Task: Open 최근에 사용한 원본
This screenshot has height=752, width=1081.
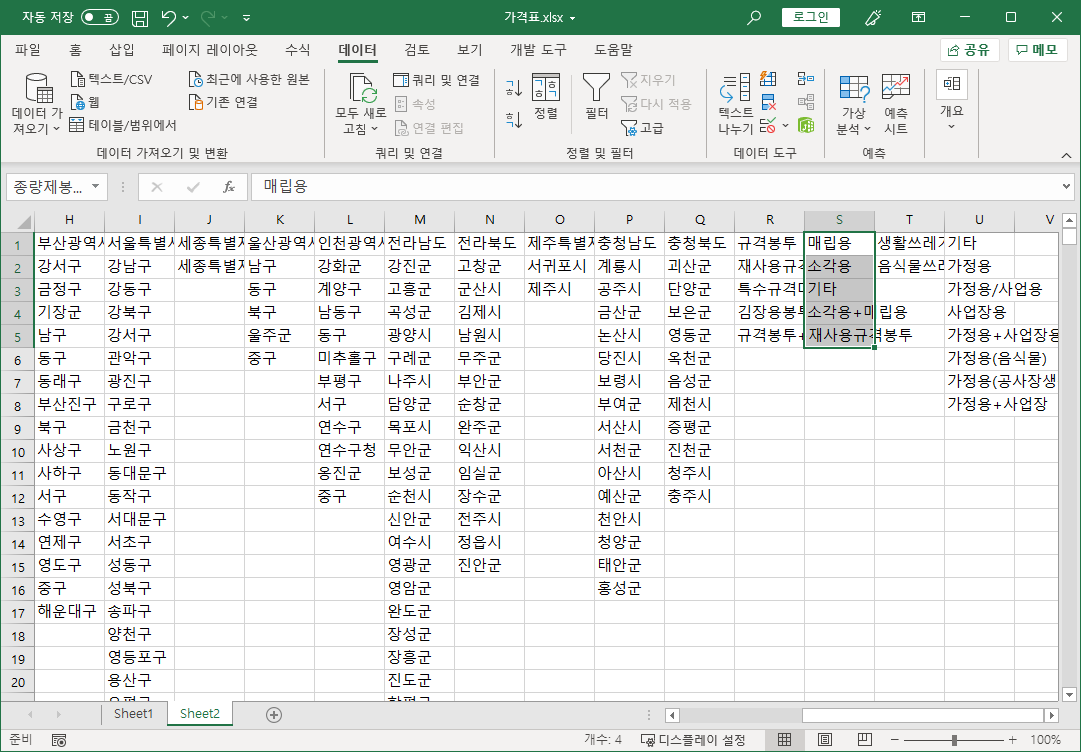Action: click(249, 79)
